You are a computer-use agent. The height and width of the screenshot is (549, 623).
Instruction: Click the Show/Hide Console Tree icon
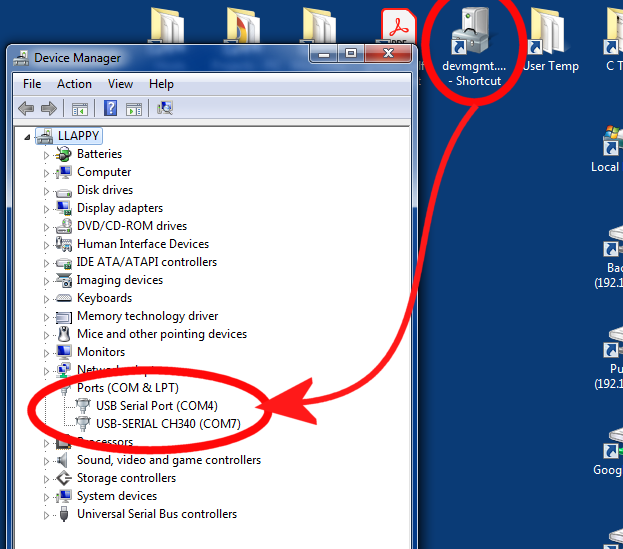[x=79, y=108]
